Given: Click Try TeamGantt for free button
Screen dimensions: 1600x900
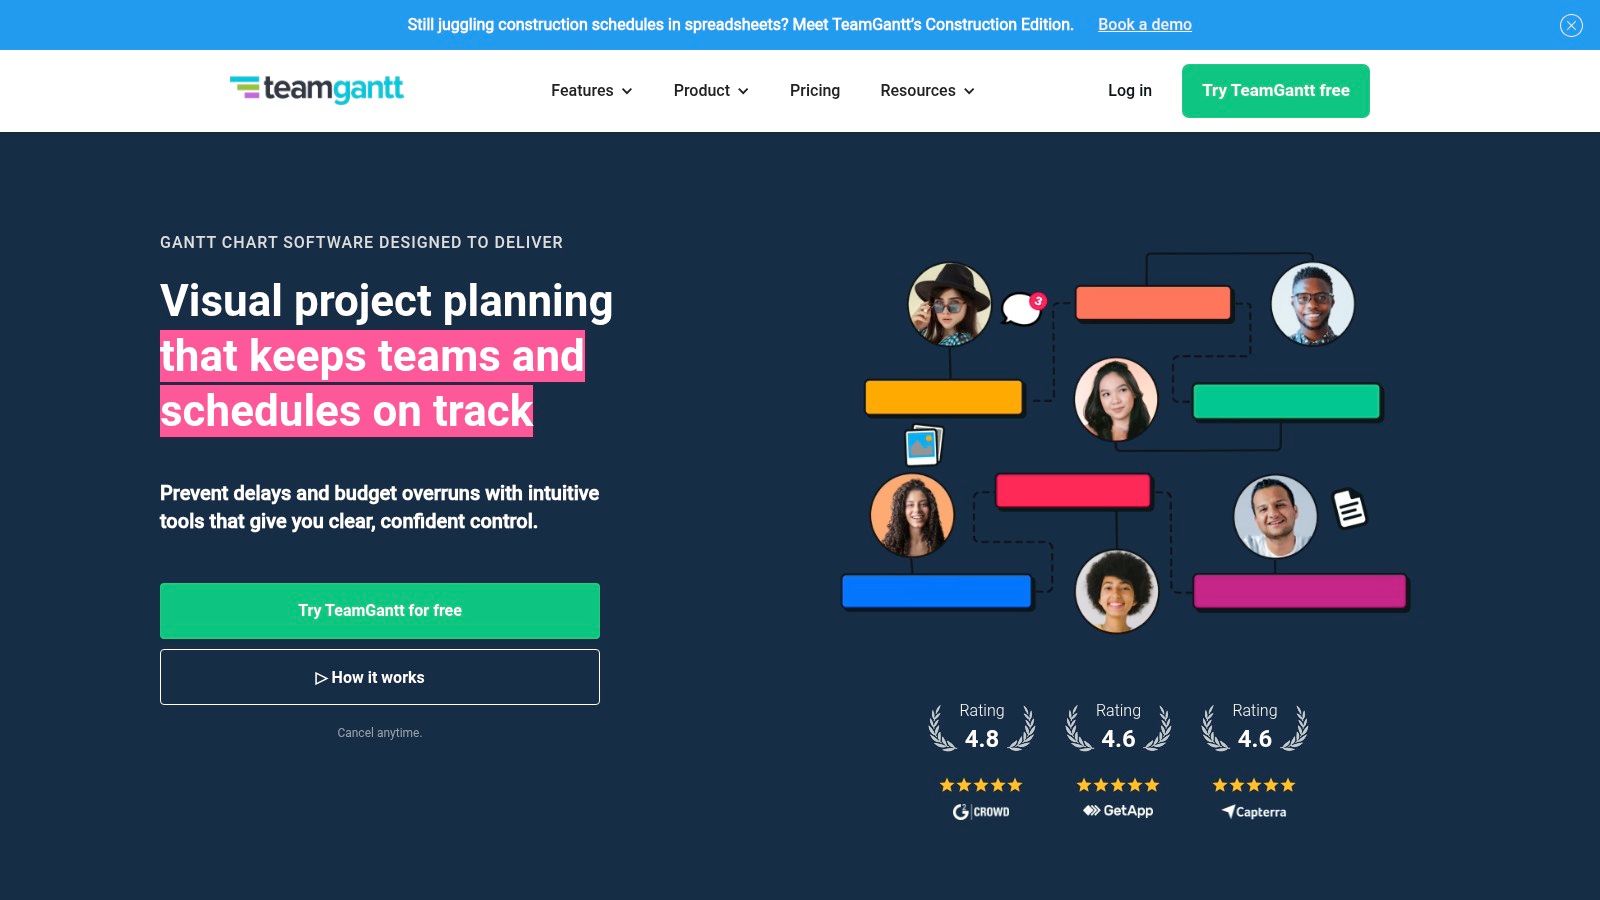Looking at the screenshot, I should tap(380, 611).
